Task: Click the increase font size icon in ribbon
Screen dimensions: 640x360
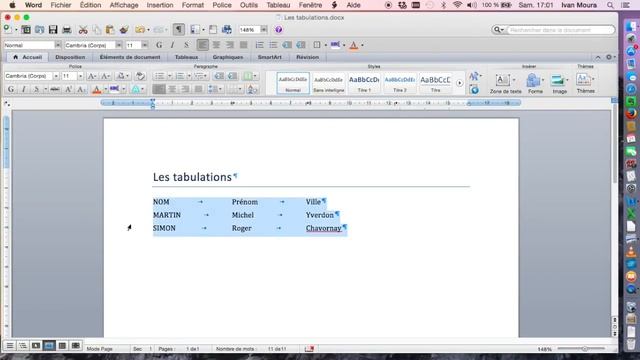Action: 92,76
